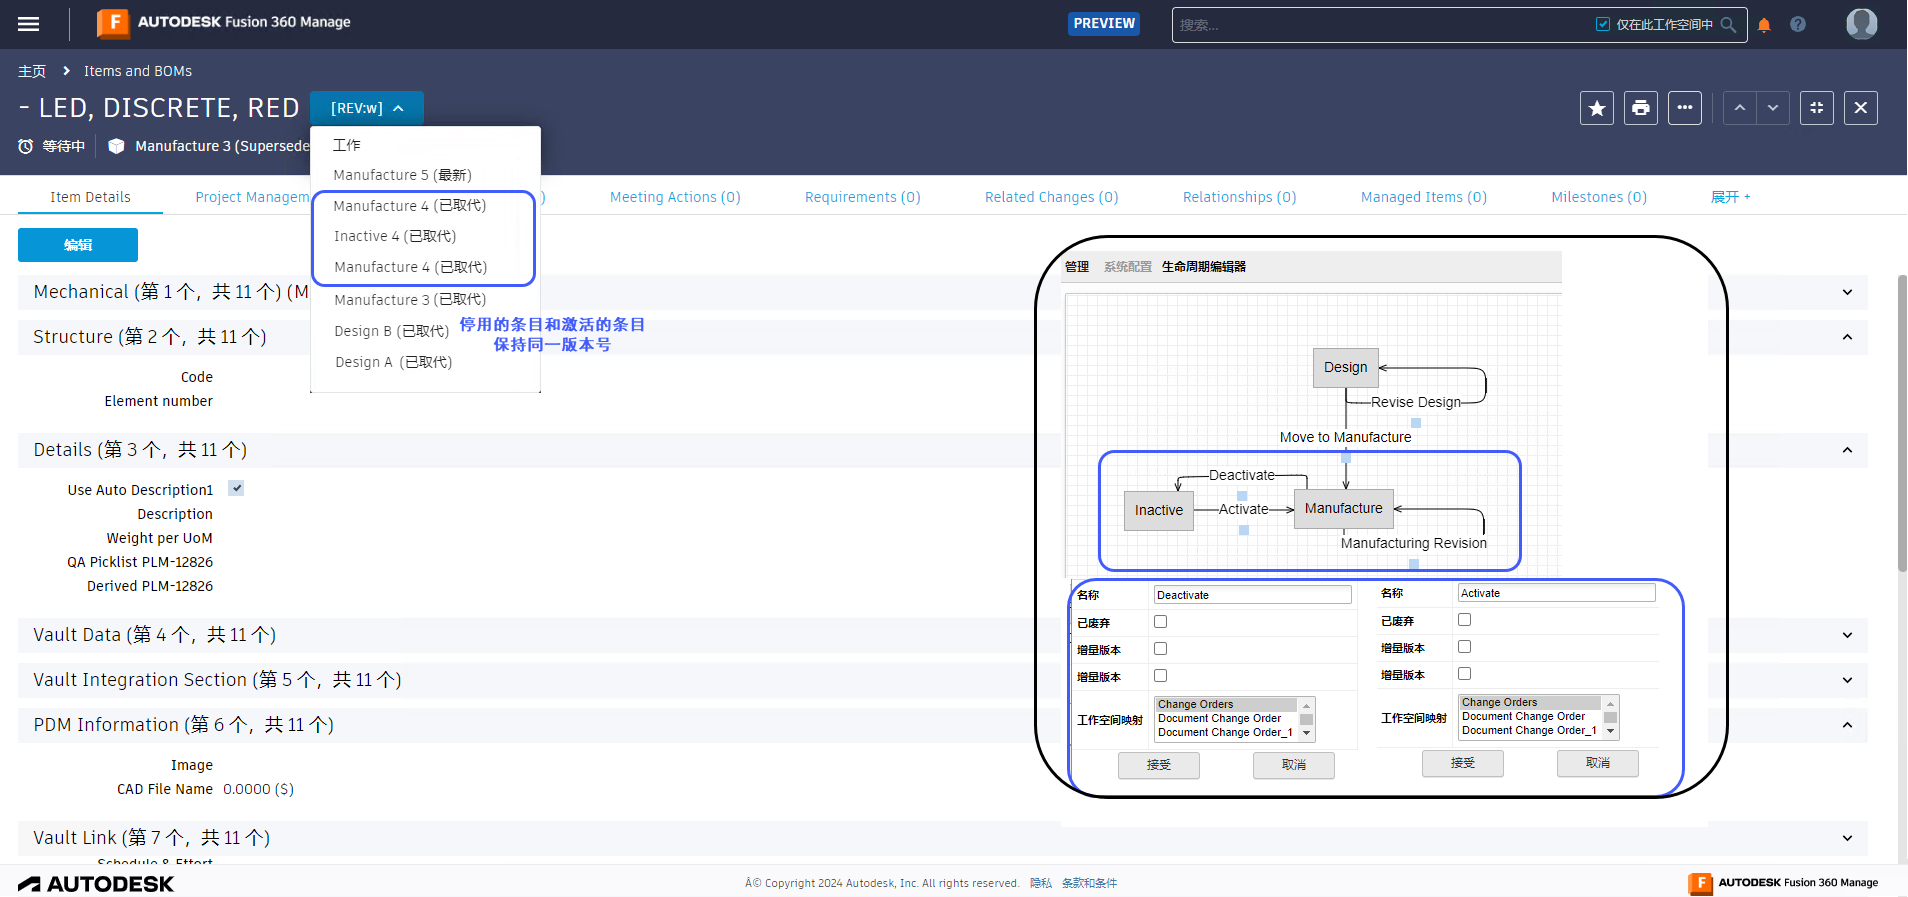
Task: Select Design A (已取代) revision
Action: (393, 362)
